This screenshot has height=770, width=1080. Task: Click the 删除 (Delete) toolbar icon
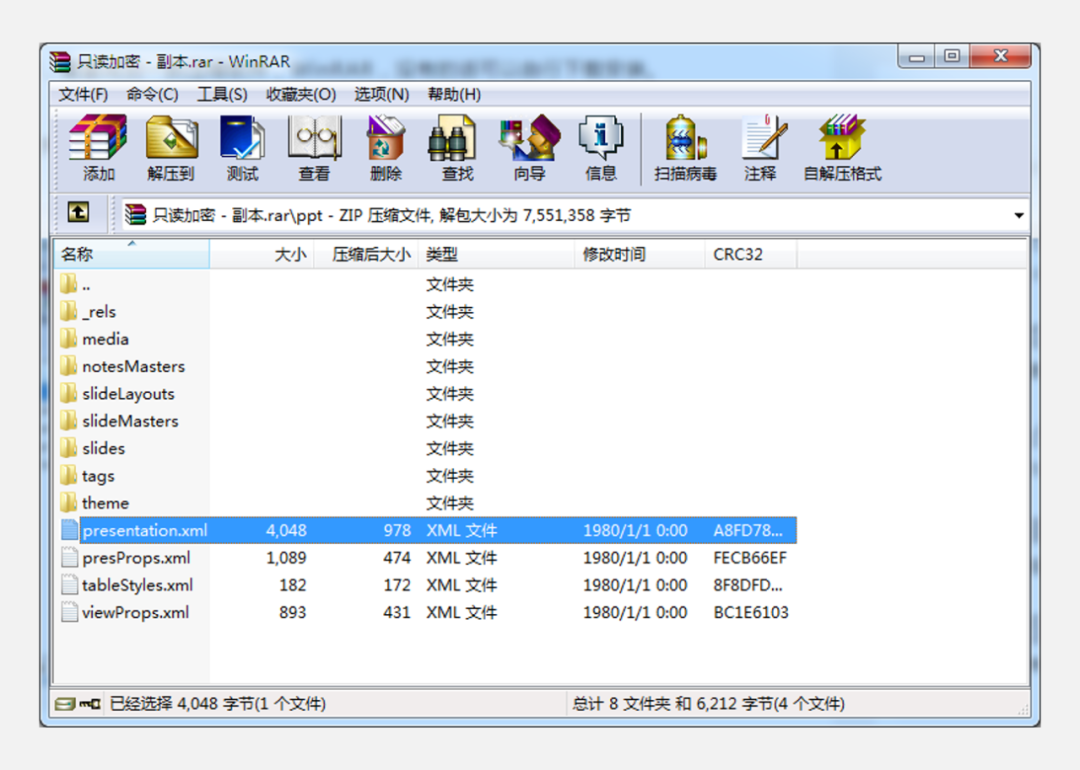tap(386, 138)
